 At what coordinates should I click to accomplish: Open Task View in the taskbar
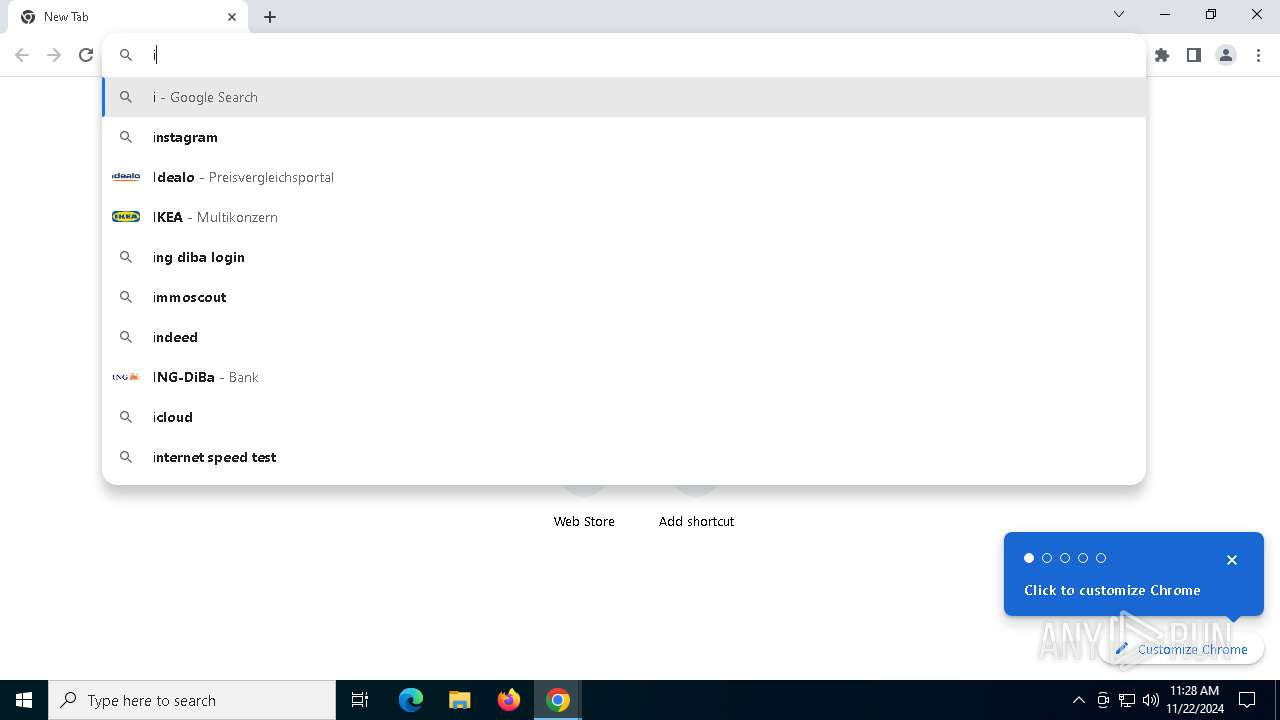(360, 700)
